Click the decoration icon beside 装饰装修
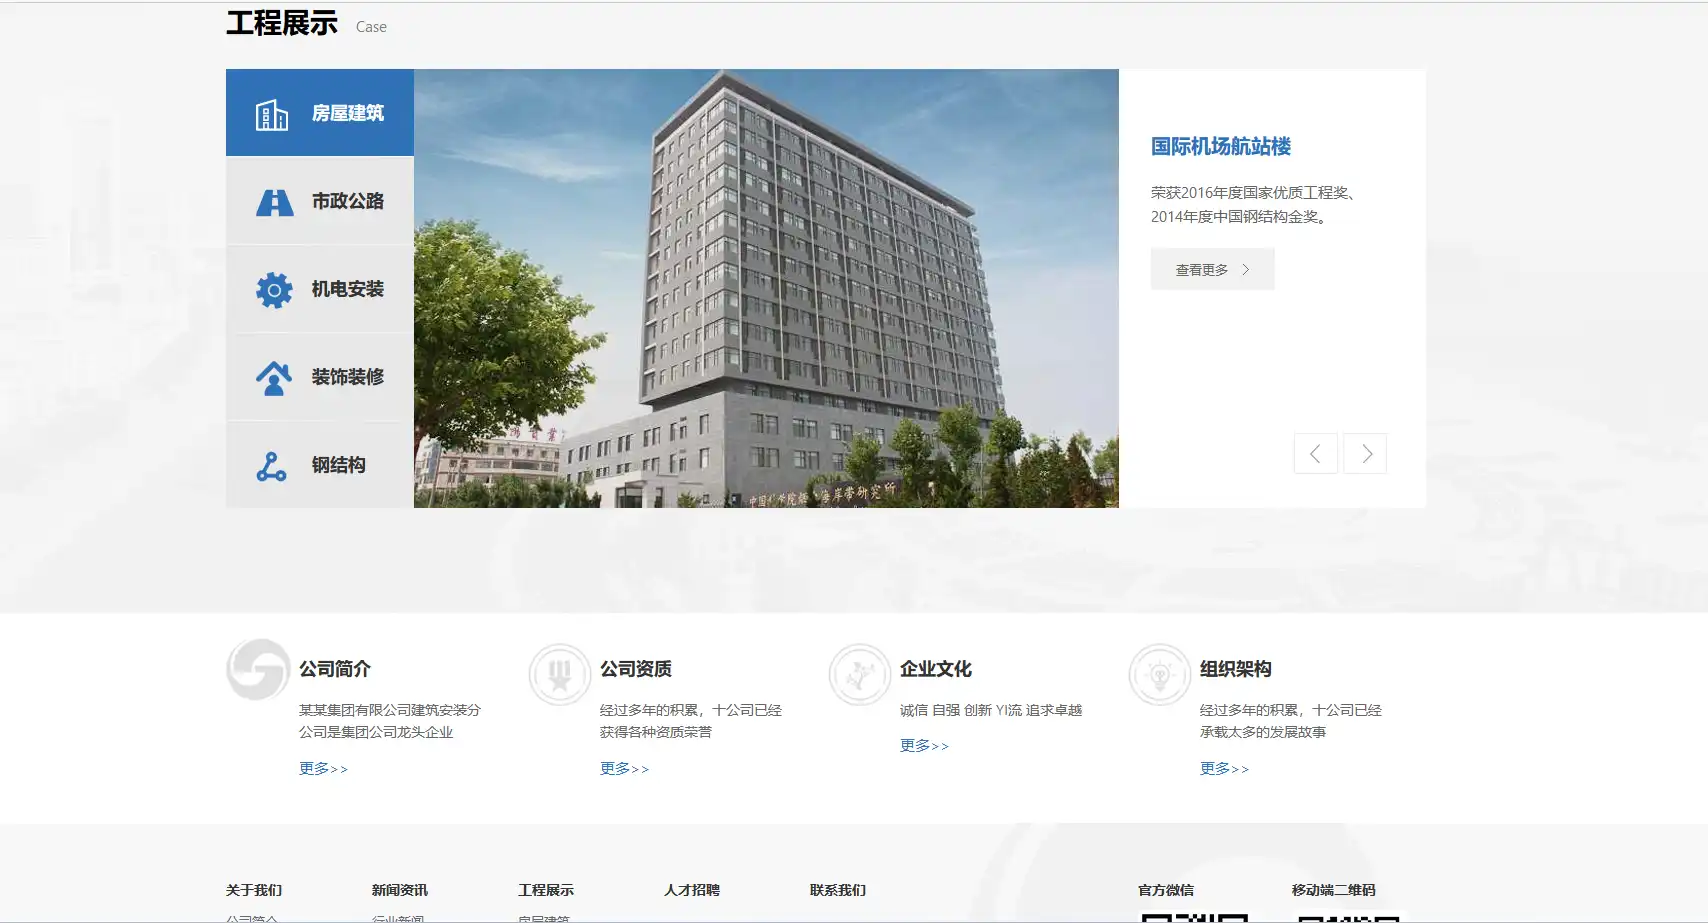Screen dimensions: 1708x923 [274, 378]
